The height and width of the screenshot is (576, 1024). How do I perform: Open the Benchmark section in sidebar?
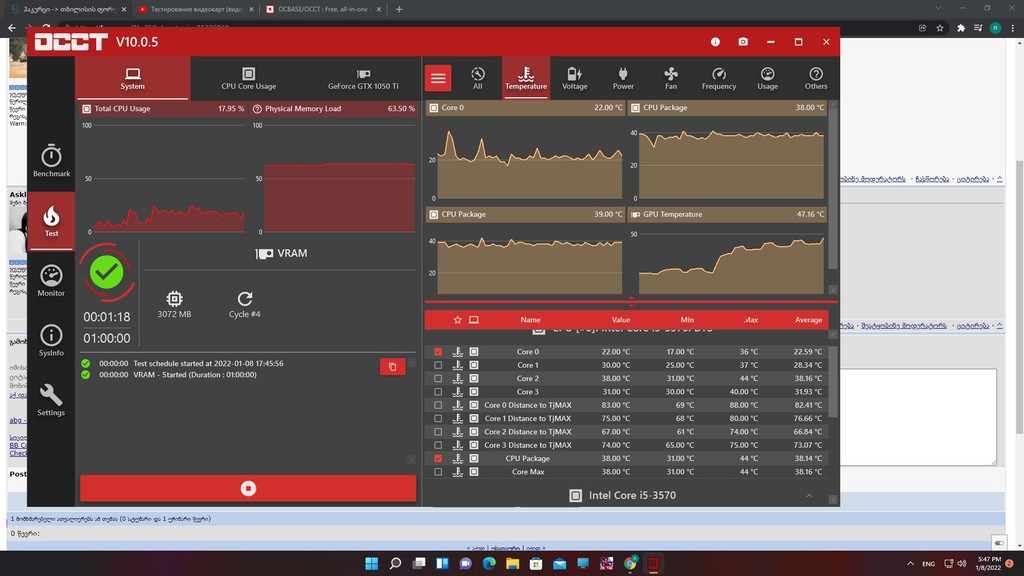pyautogui.click(x=51, y=161)
